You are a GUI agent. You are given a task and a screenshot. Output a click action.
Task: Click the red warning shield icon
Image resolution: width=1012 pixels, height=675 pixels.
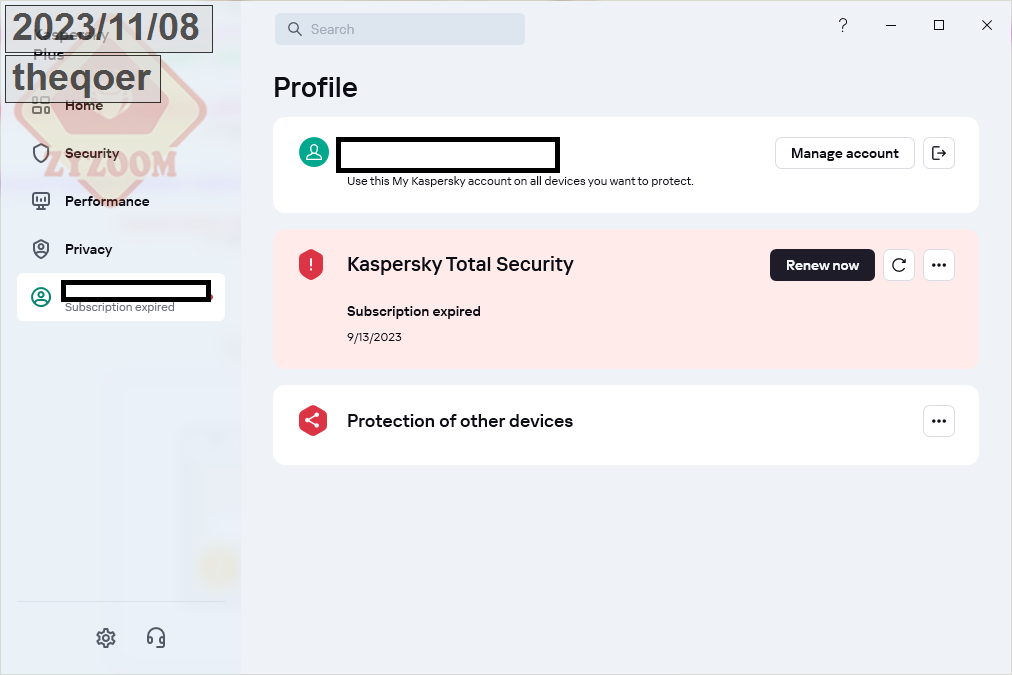coord(311,265)
